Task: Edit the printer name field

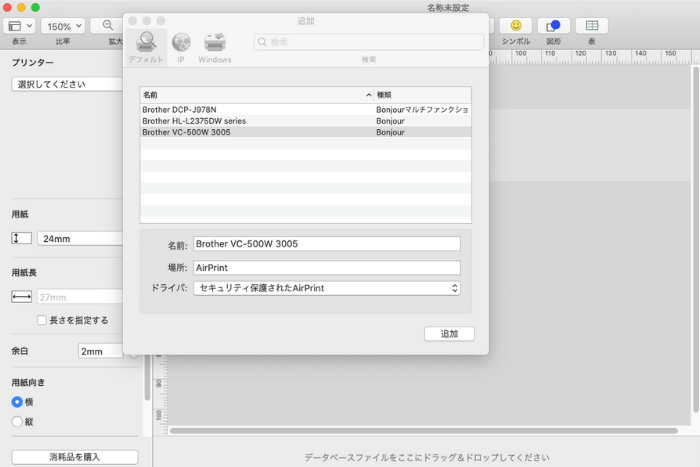Action: (x=327, y=244)
